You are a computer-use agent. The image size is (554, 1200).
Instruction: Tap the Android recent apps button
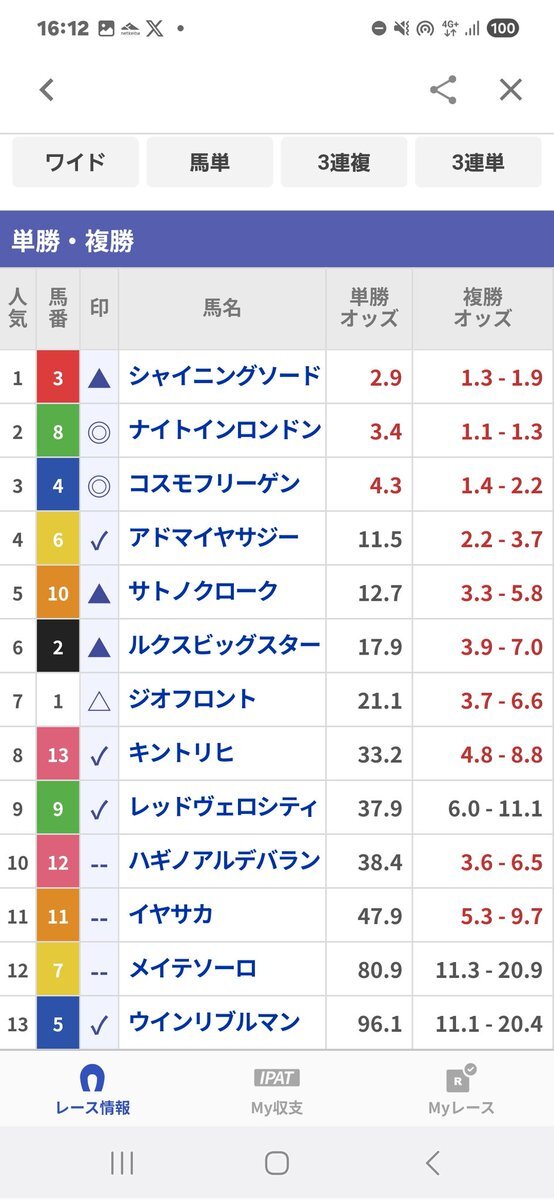pos(122,1163)
